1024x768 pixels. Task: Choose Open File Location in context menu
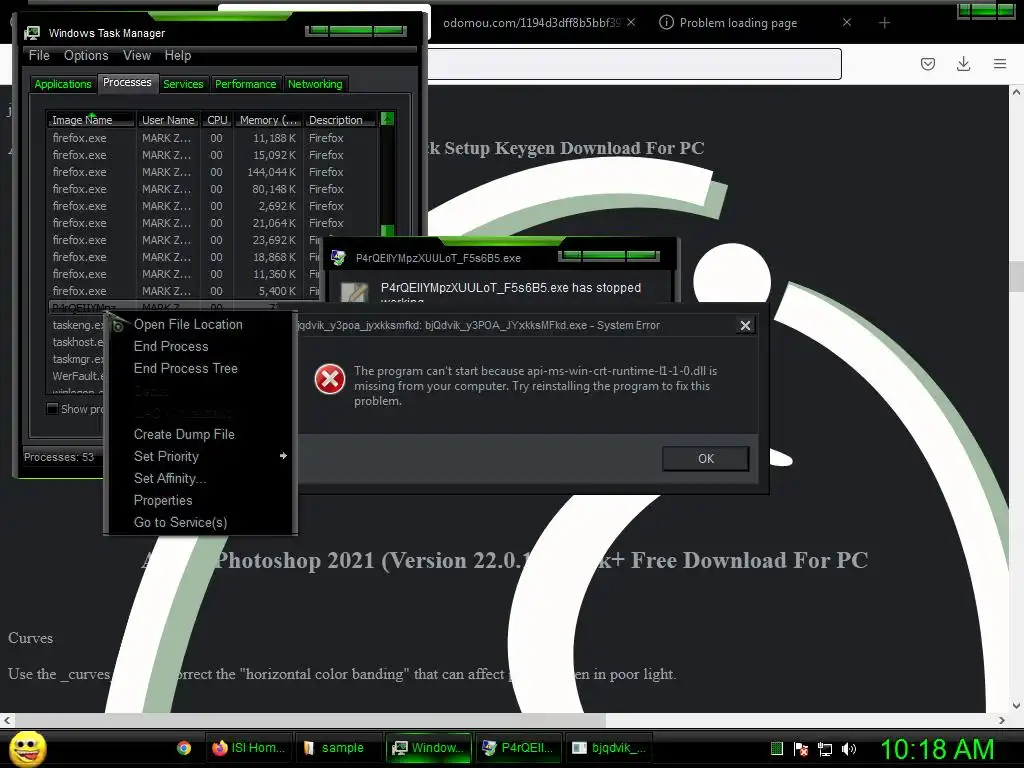188,325
